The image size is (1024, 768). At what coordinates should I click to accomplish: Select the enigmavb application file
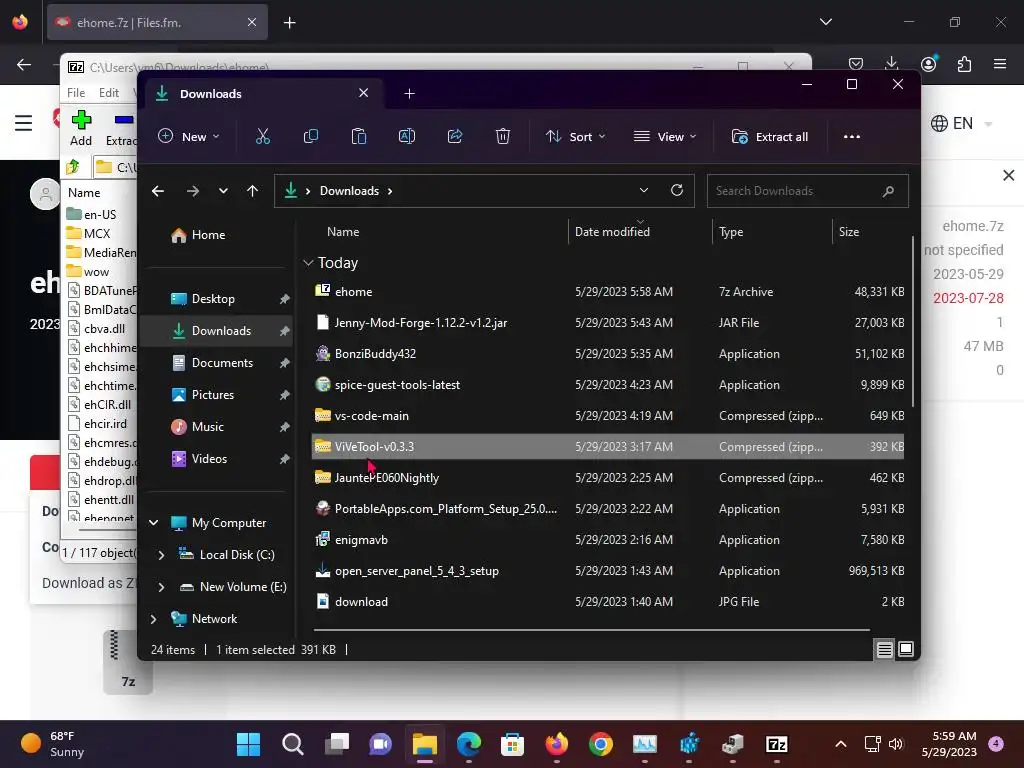[608, 539]
